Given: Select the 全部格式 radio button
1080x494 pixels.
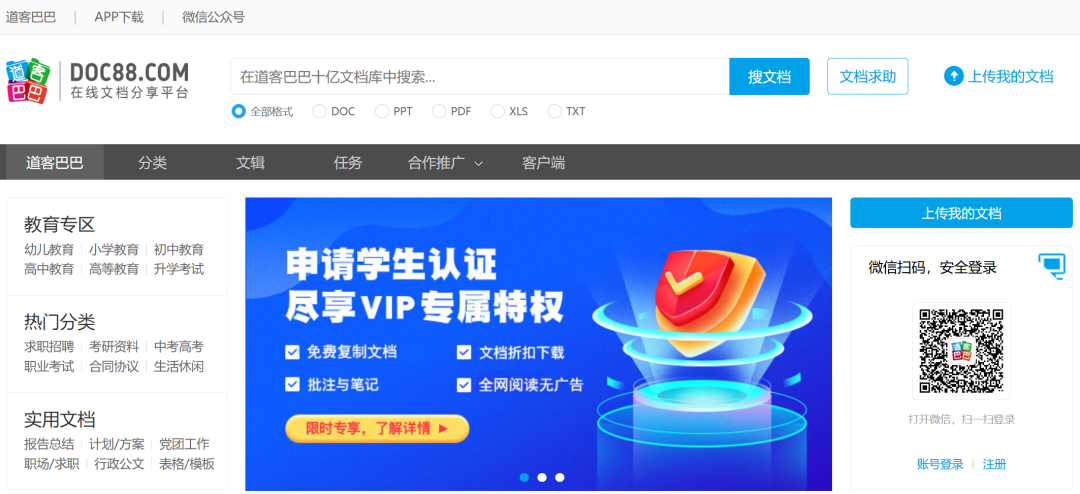Looking at the screenshot, I should click(x=239, y=111).
